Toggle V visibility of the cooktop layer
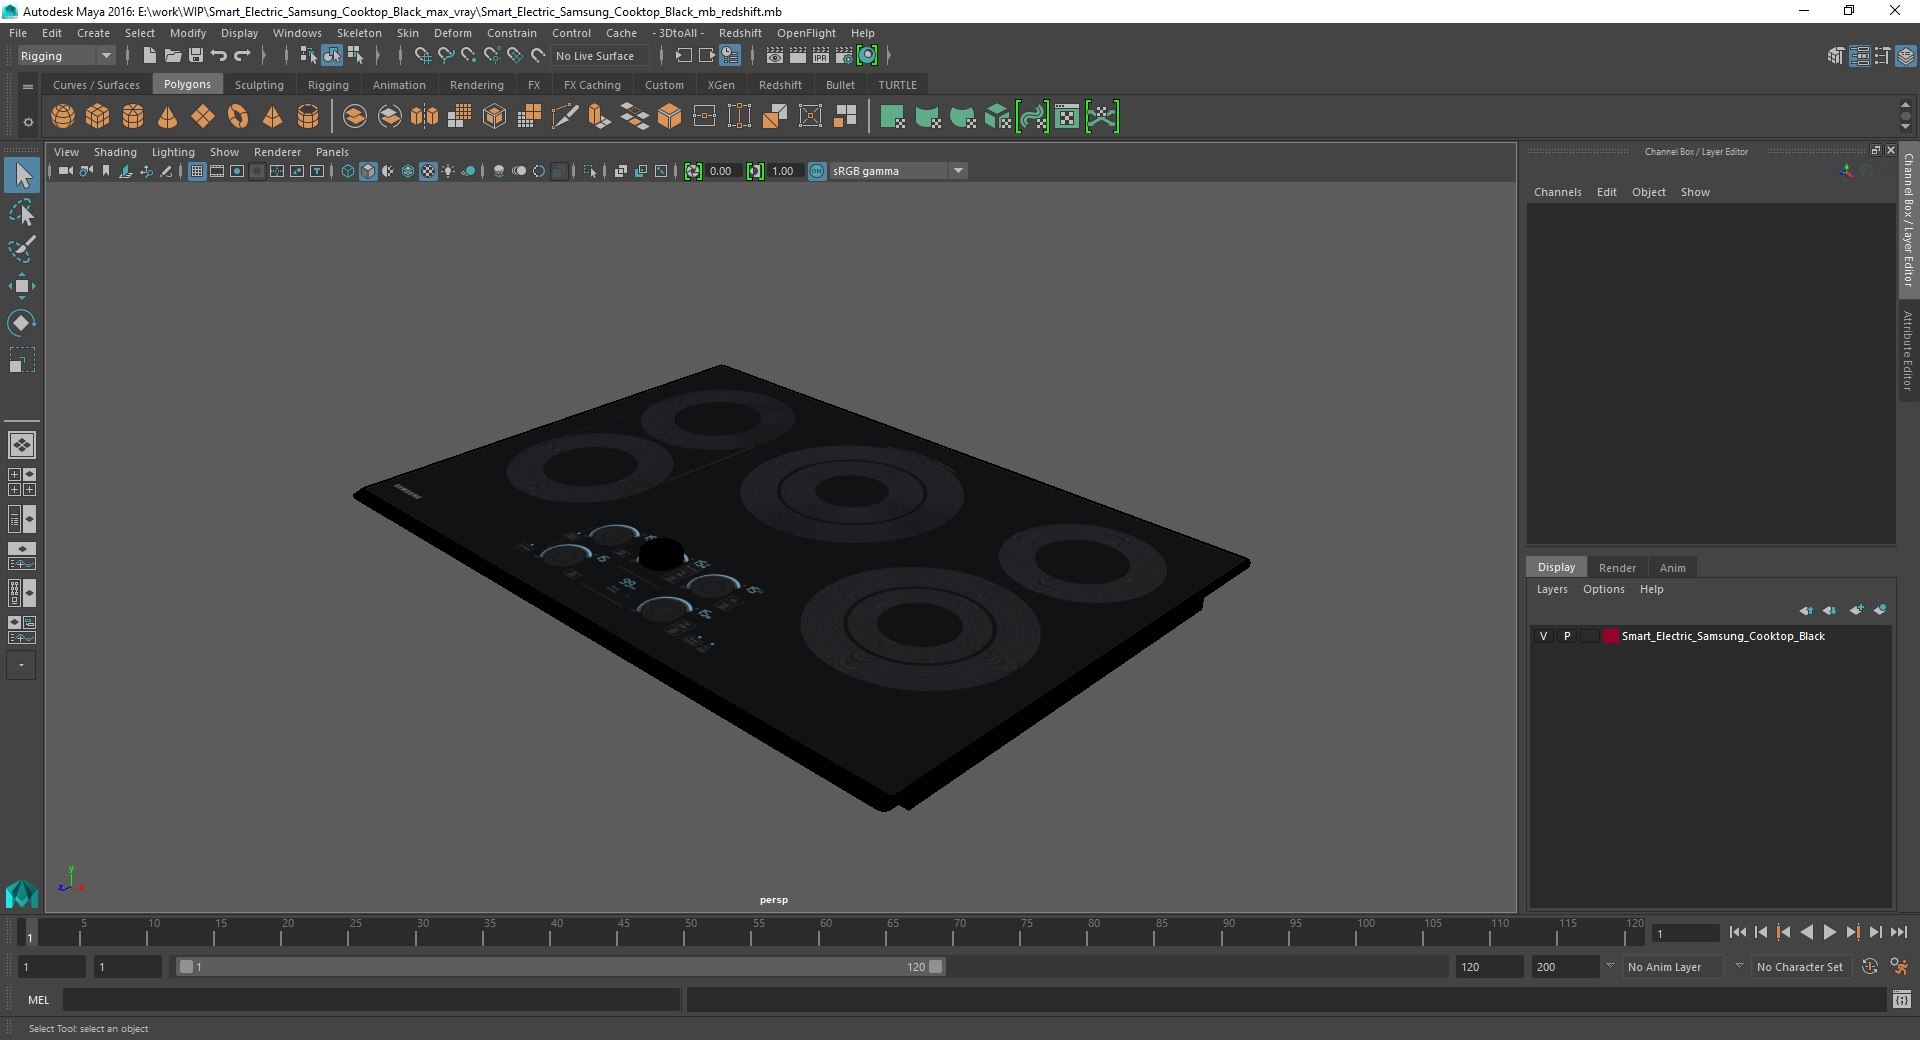Viewport: 1920px width, 1040px height. click(1543, 636)
